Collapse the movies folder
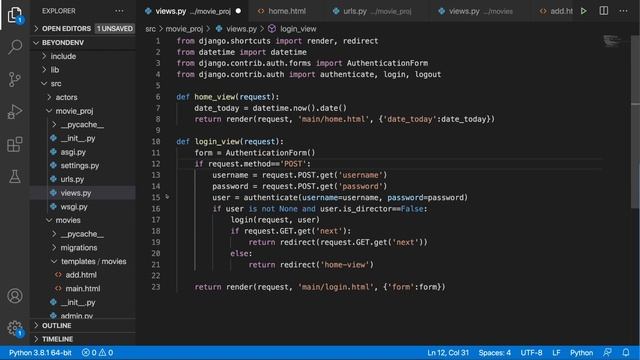The width and height of the screenshot is (640, 360). coord(68,220)
